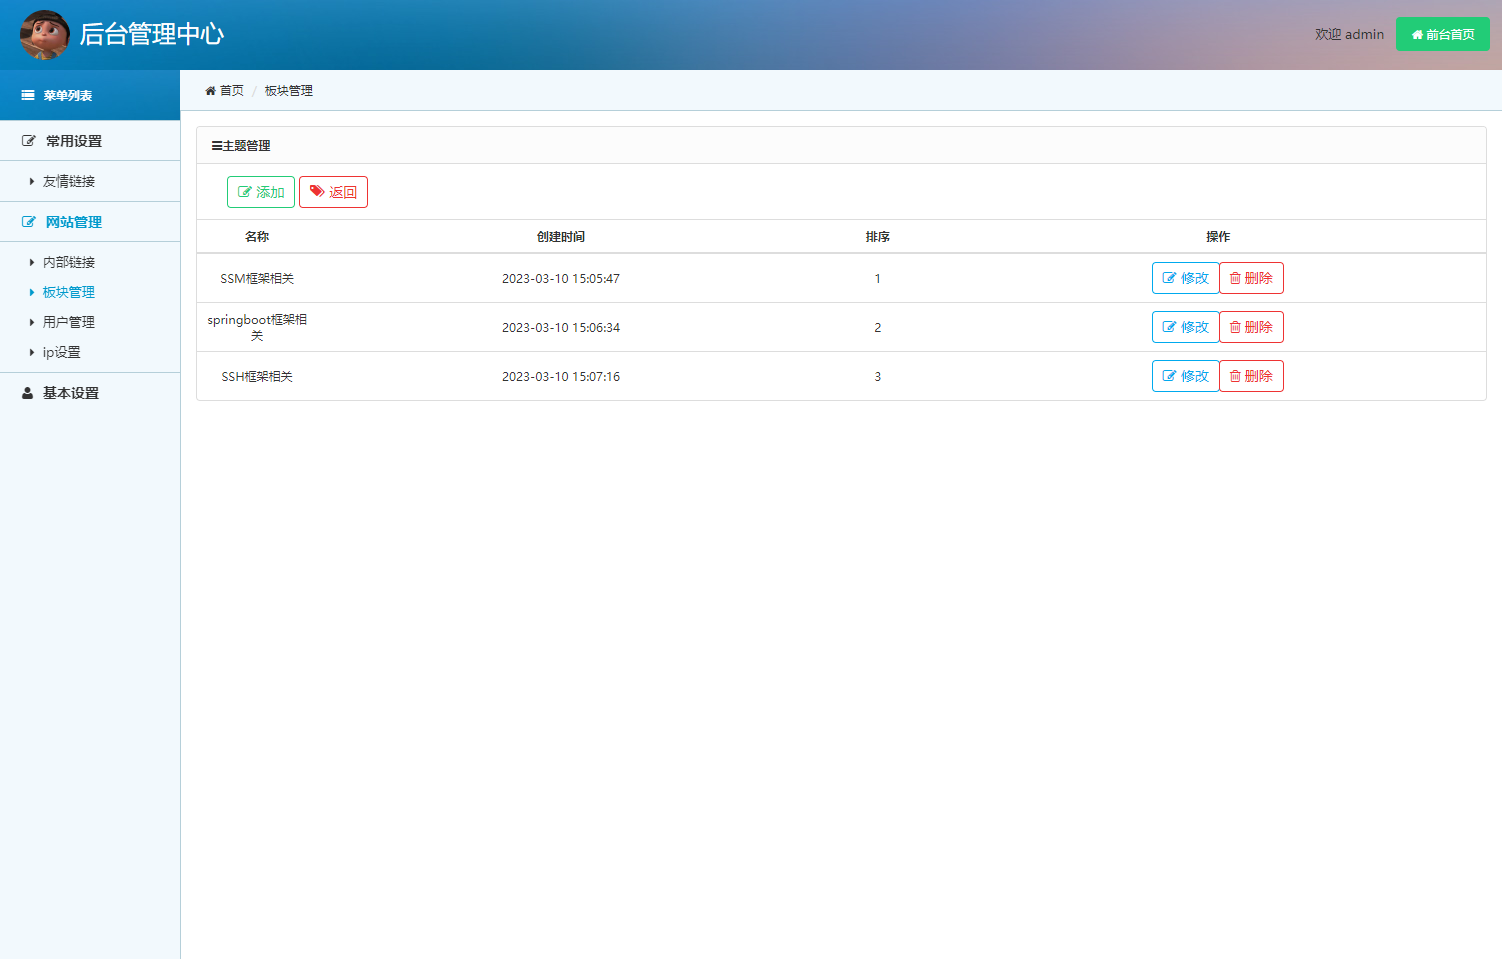Select 友情链接 in the sidebar

69,182
